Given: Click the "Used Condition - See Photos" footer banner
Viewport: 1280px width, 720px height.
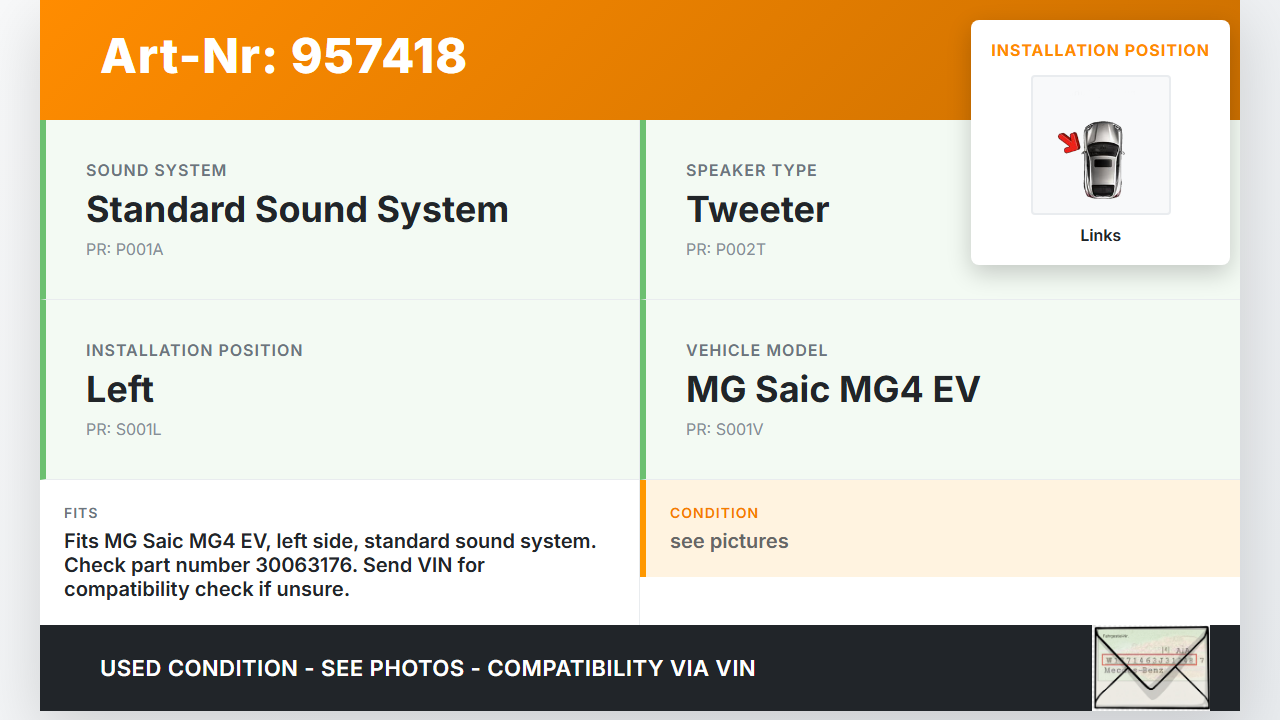Looking at the screenshot, I should [x=427, y=668].
